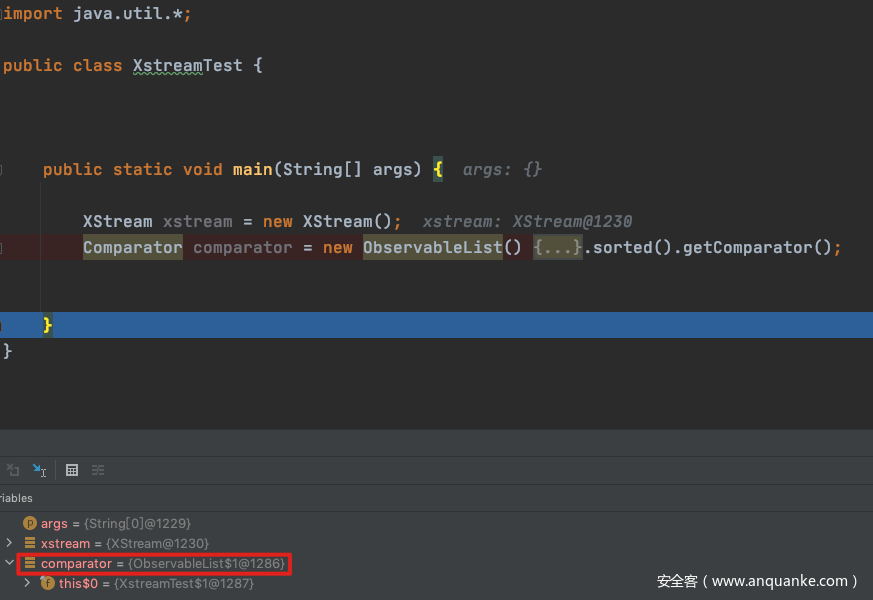The width and height of the screenshot is (873, 600).
Task: Select the Variables panel tab
Action: point(16,498)
